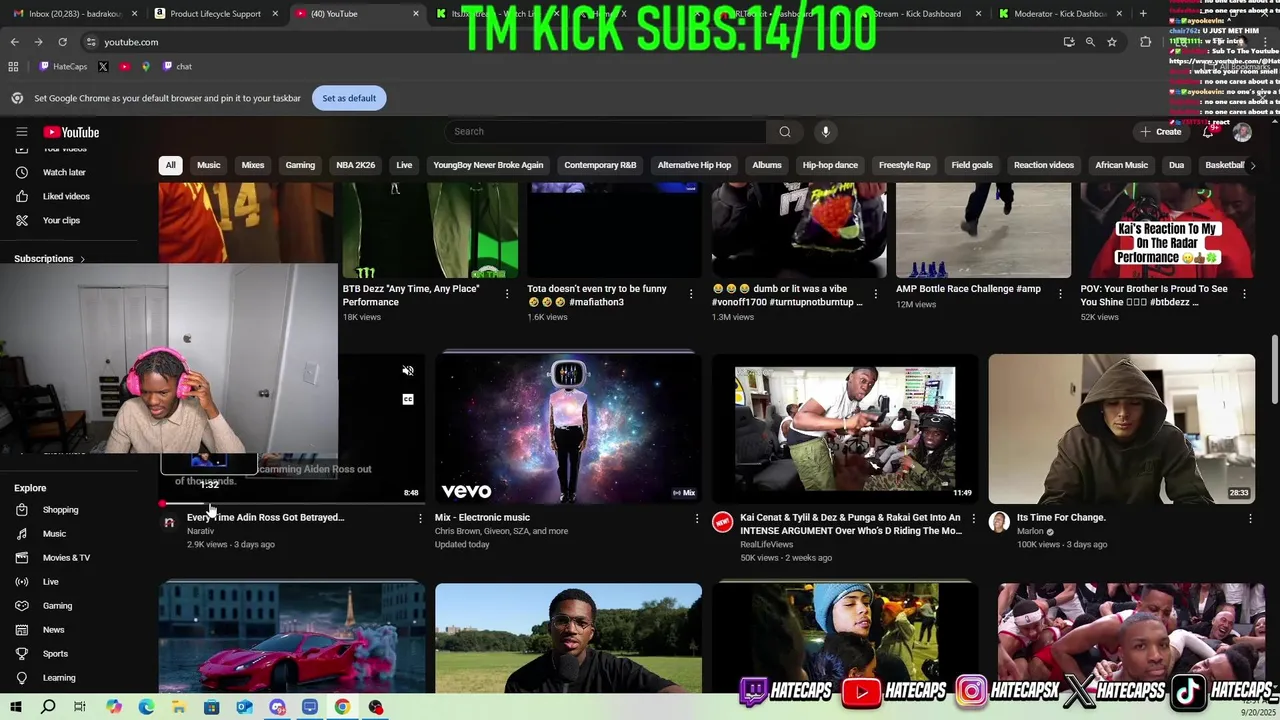This screenshot has width=1280, height=720.
Task: Open the Windows Start menu
Action: (16, 707)
